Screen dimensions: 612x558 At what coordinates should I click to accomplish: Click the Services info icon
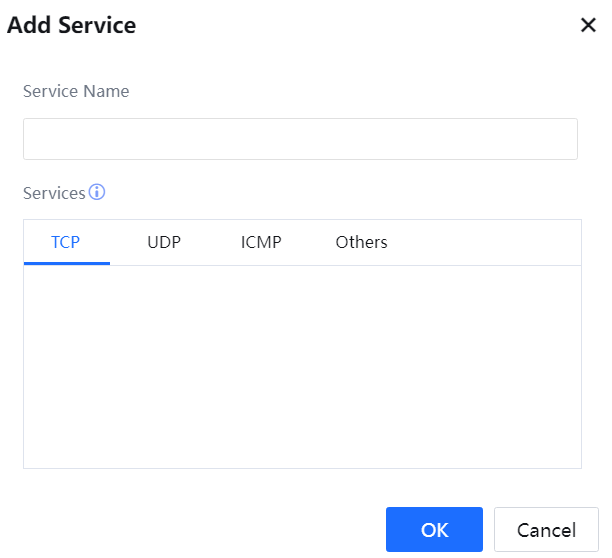[97, 192]
